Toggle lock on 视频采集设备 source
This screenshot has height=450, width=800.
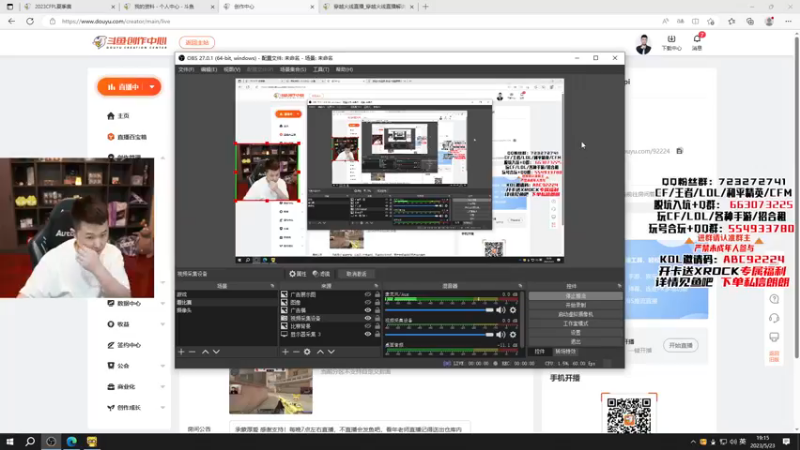point(377,318)
